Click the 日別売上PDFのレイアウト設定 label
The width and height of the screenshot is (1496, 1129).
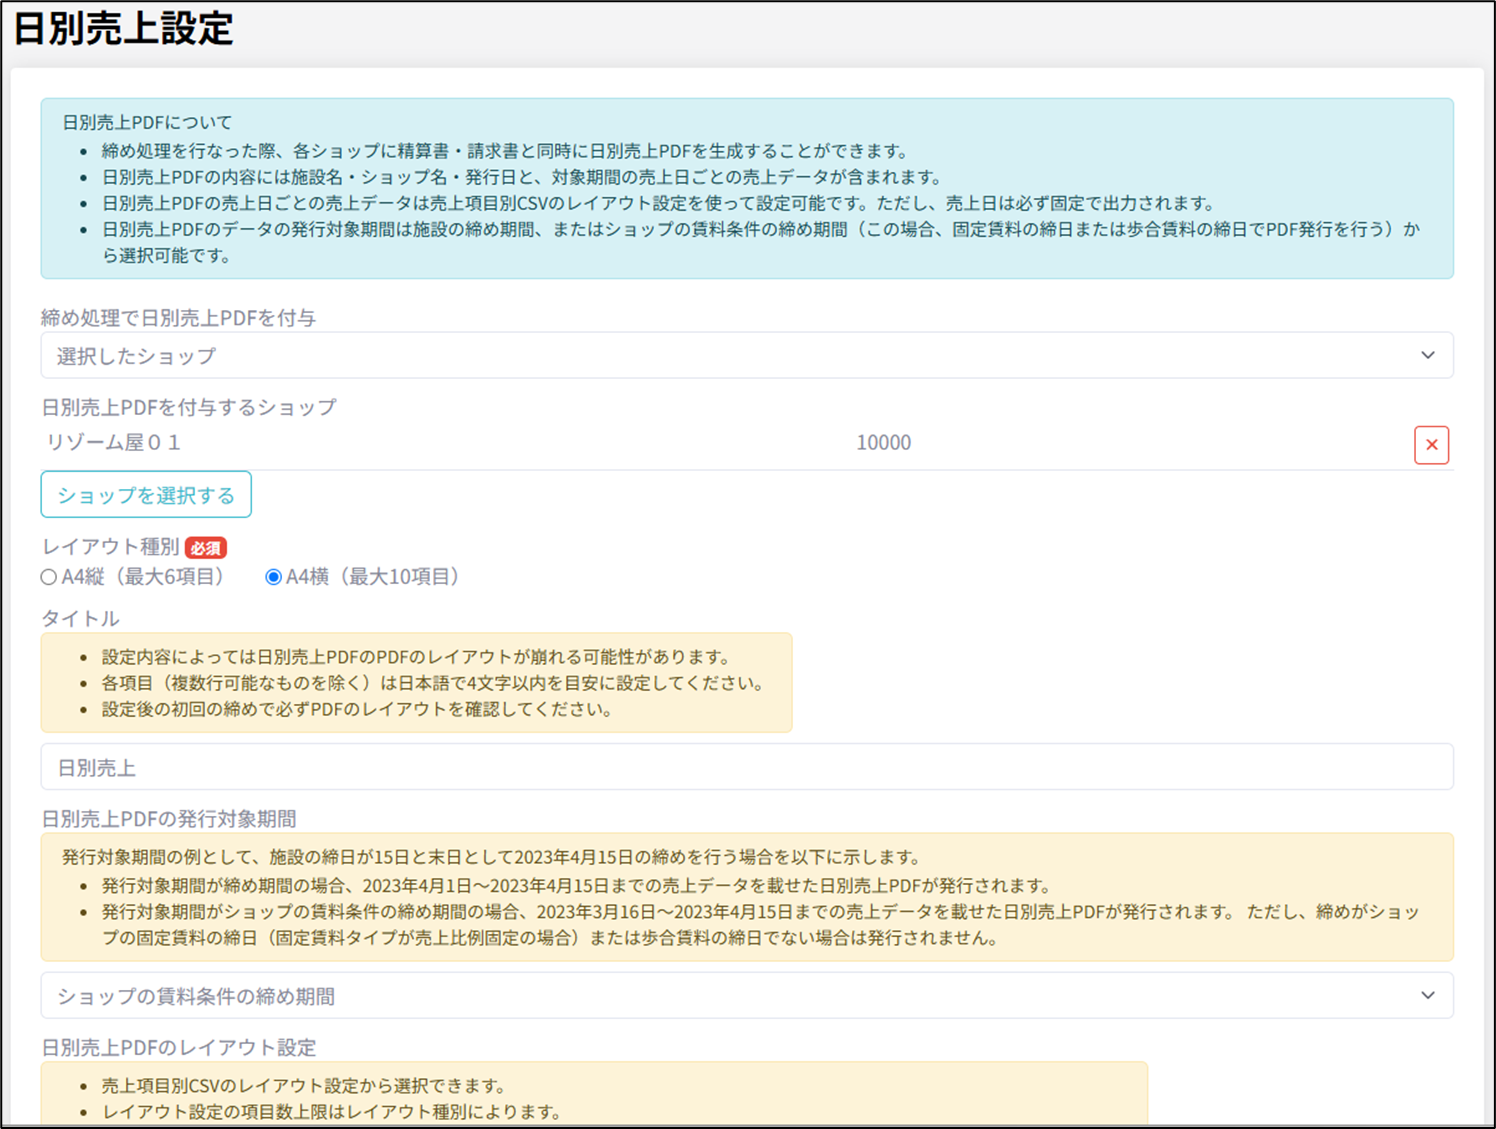coord(178,1047)
